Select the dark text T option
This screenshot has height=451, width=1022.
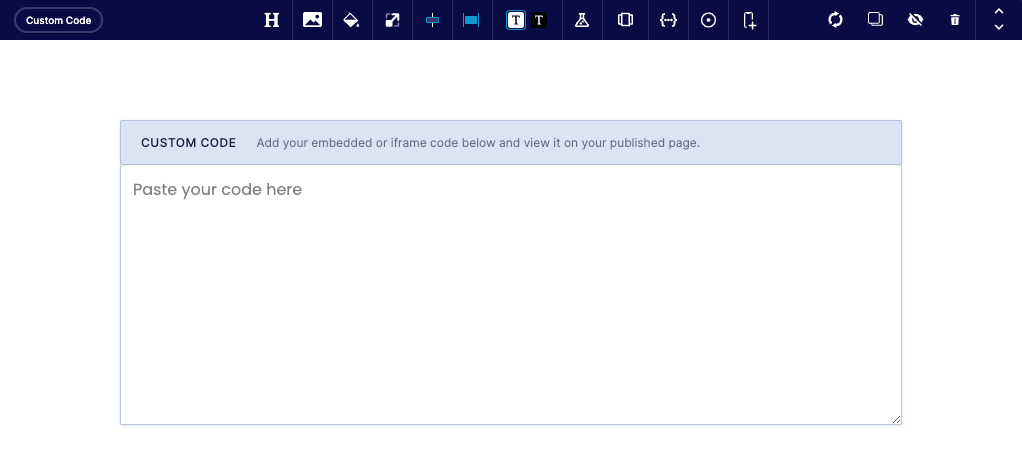(x=539, y=20)
